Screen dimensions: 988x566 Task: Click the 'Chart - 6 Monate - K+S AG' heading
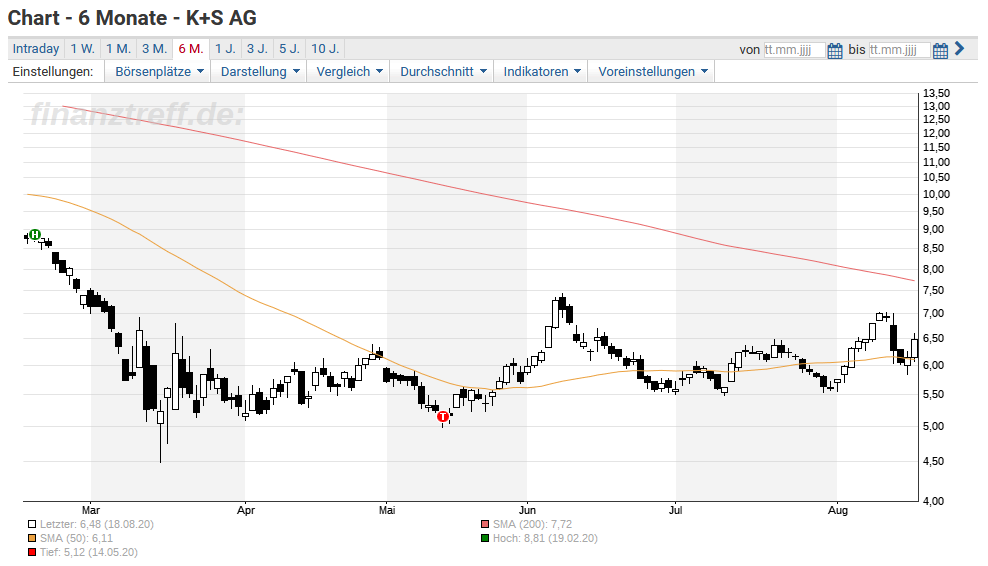[132, 18]
